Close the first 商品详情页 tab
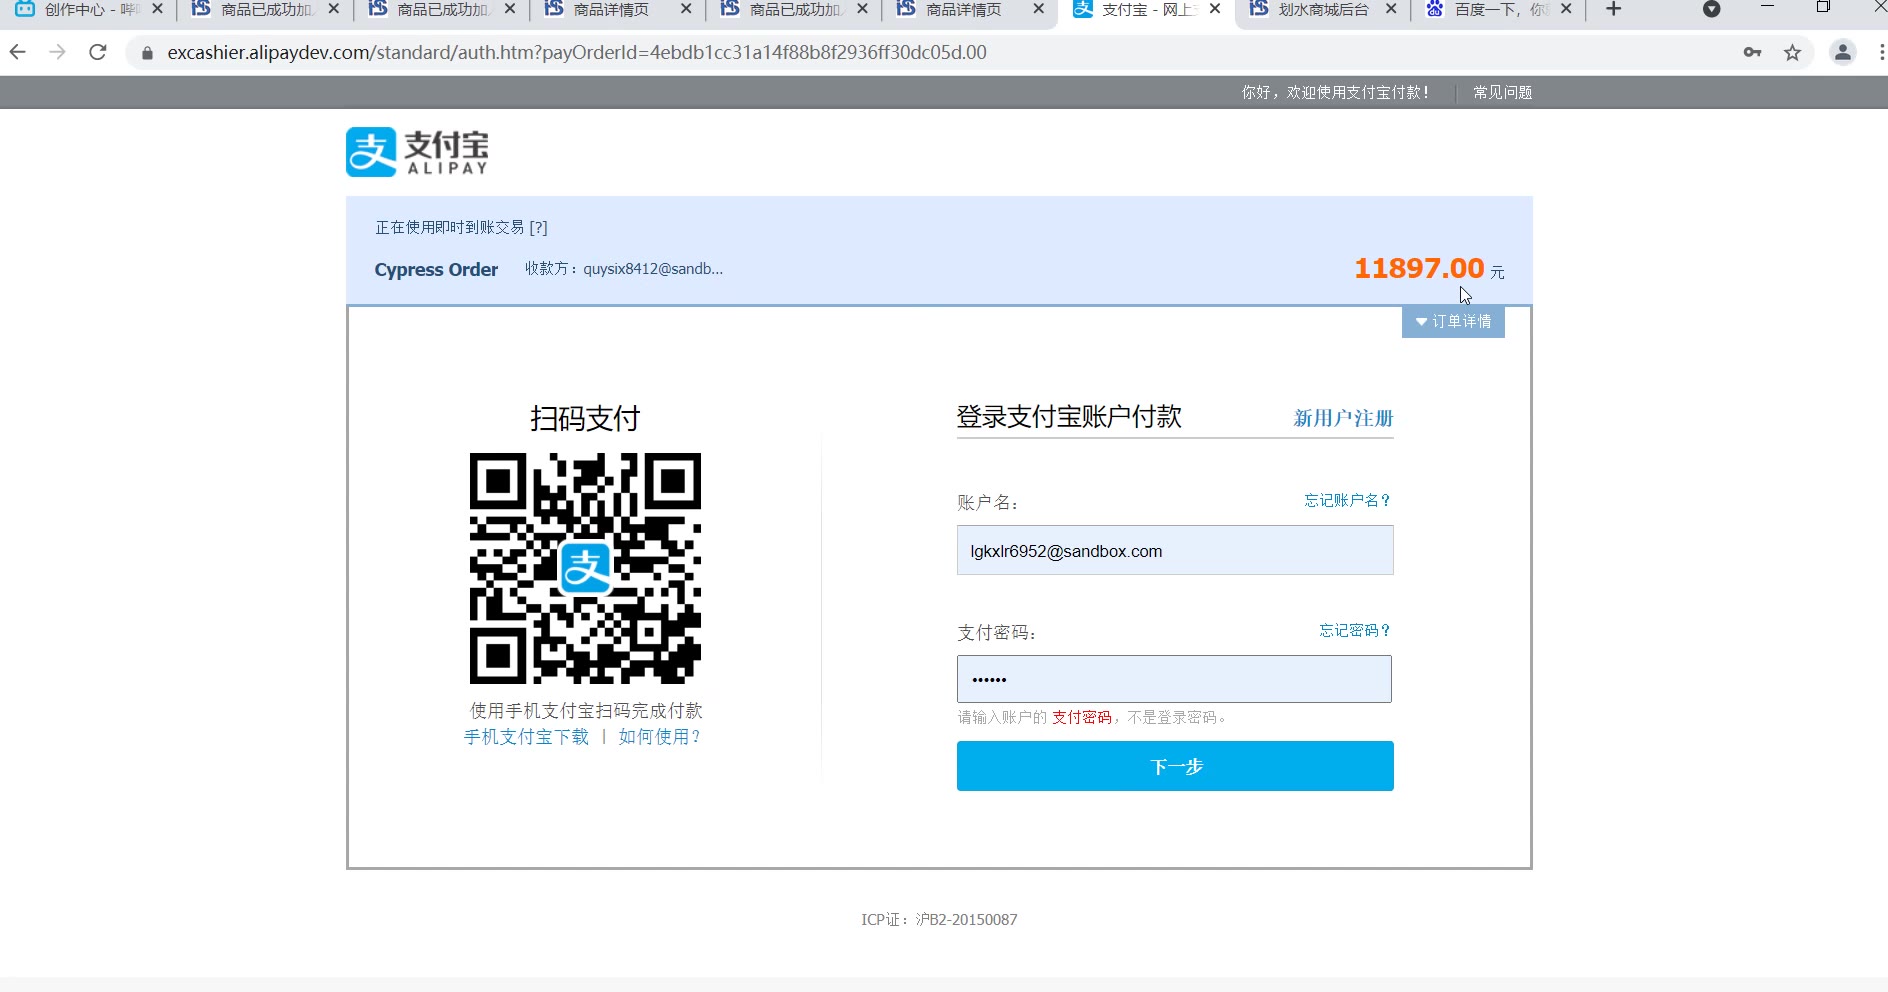Image resolution: width=1888 pixels, height=992 pixels. click(685, 9)
